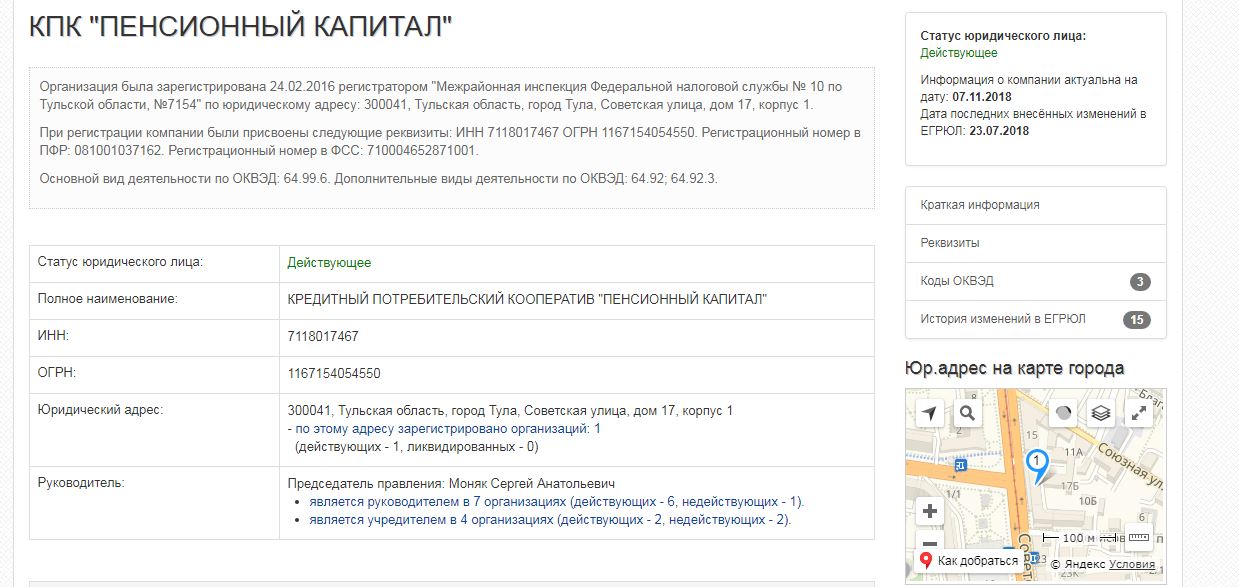
Task: Toggle the map traffic indicator button
Action: click(1064, 413)
